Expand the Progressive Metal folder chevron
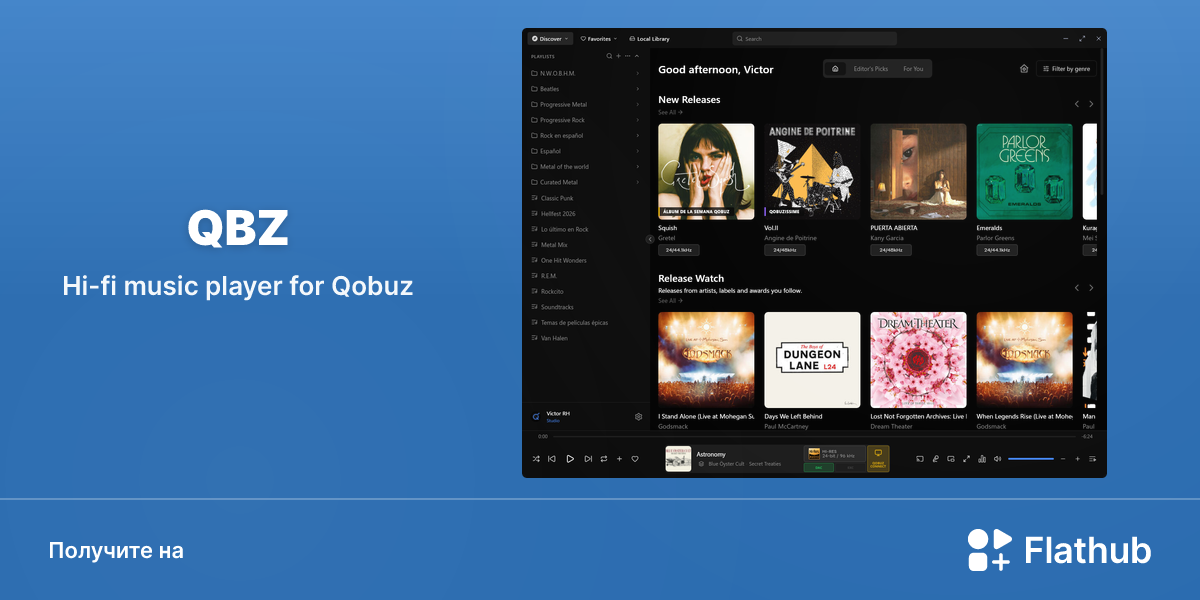Image resolution: width=1200 pixels, height=600 pixels. 638,104
